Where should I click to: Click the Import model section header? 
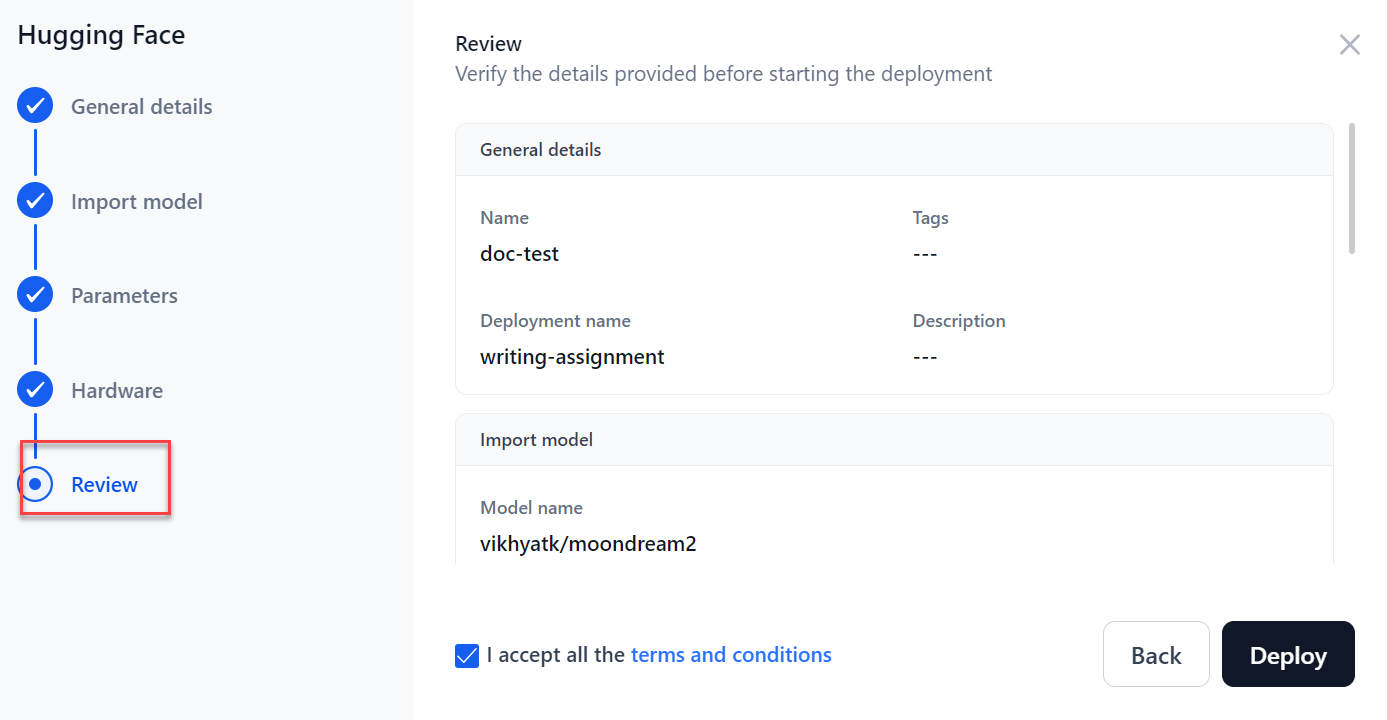click(x=536, y=440)
